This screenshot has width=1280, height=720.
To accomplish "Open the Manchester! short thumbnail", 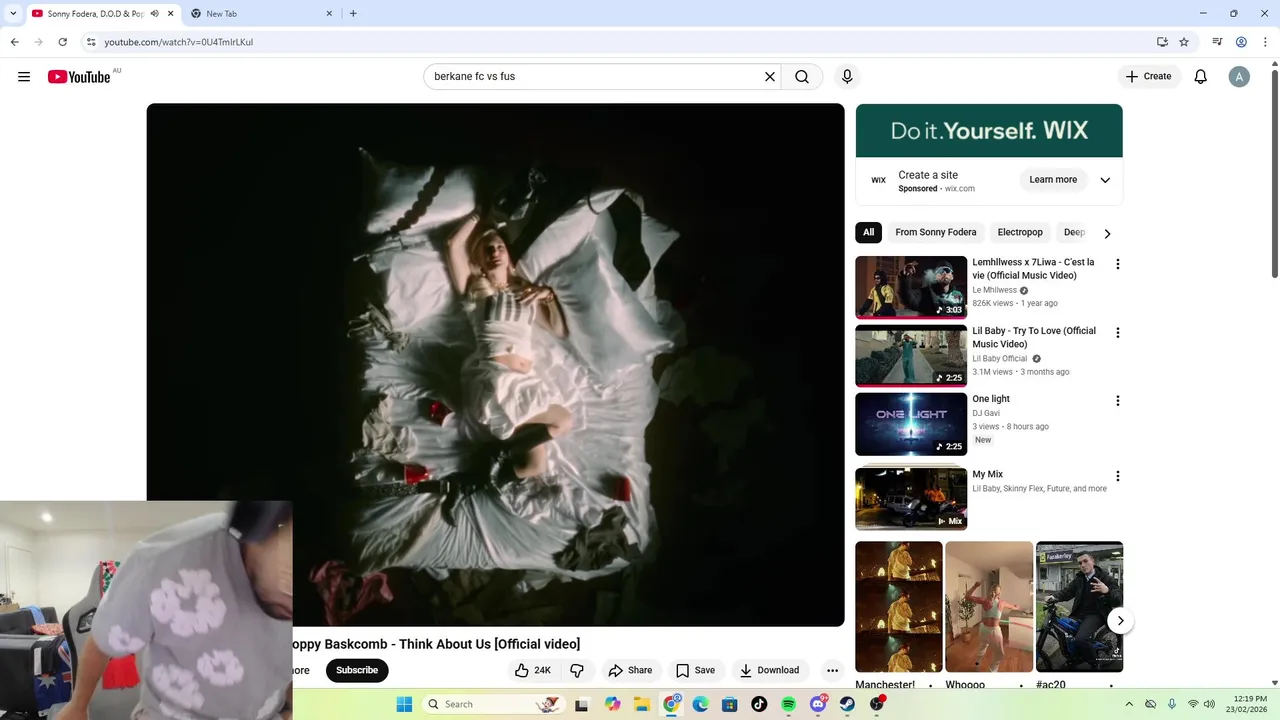I will tap(899, 607).
